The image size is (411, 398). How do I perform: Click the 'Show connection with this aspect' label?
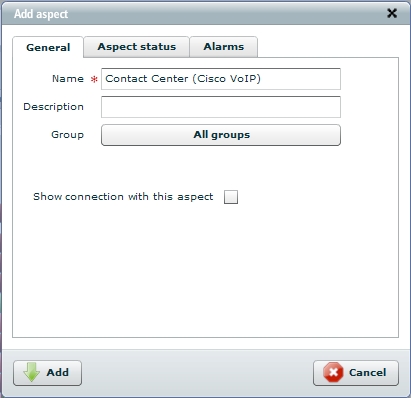(x=123, y=197)
